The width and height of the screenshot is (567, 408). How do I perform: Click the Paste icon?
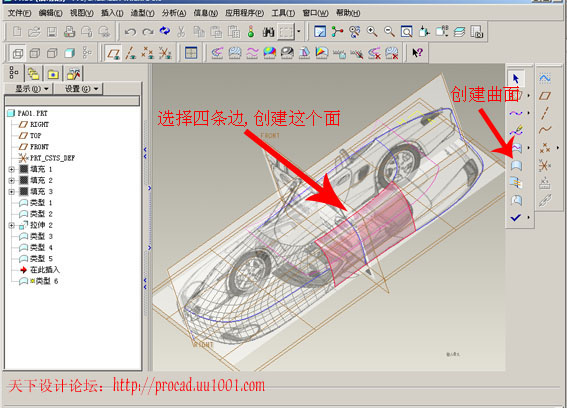(216, 32)
